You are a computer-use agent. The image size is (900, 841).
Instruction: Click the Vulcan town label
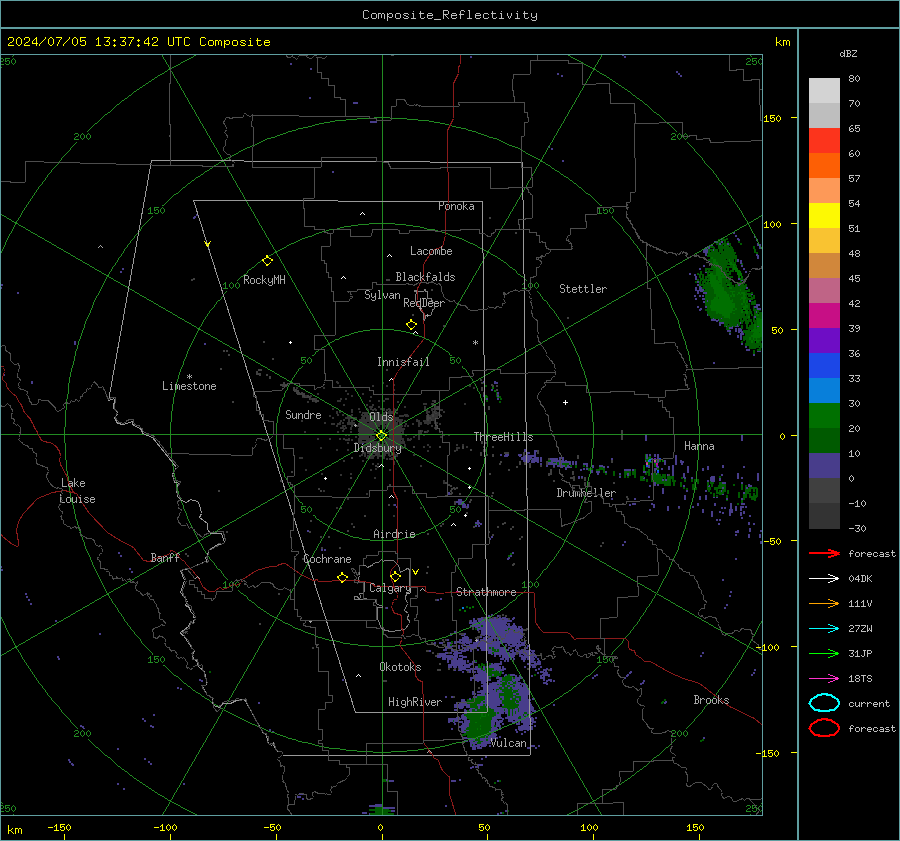508,743
